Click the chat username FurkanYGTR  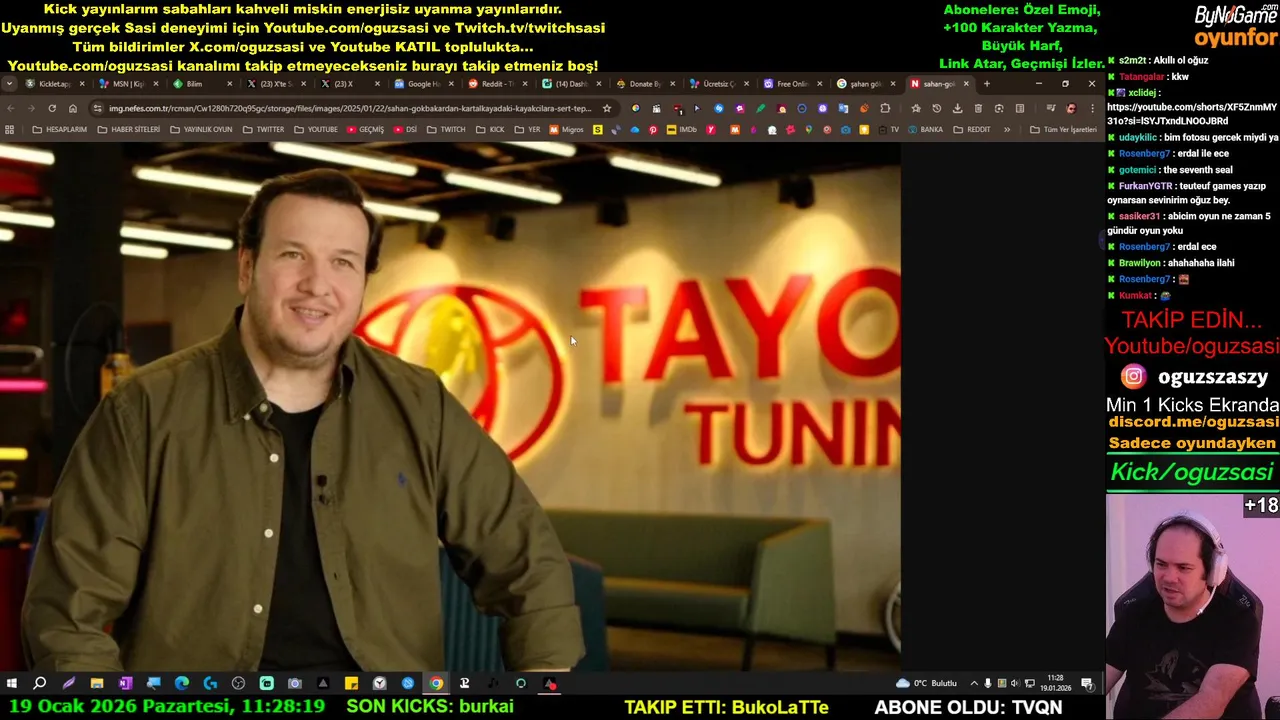point(1145,186)
